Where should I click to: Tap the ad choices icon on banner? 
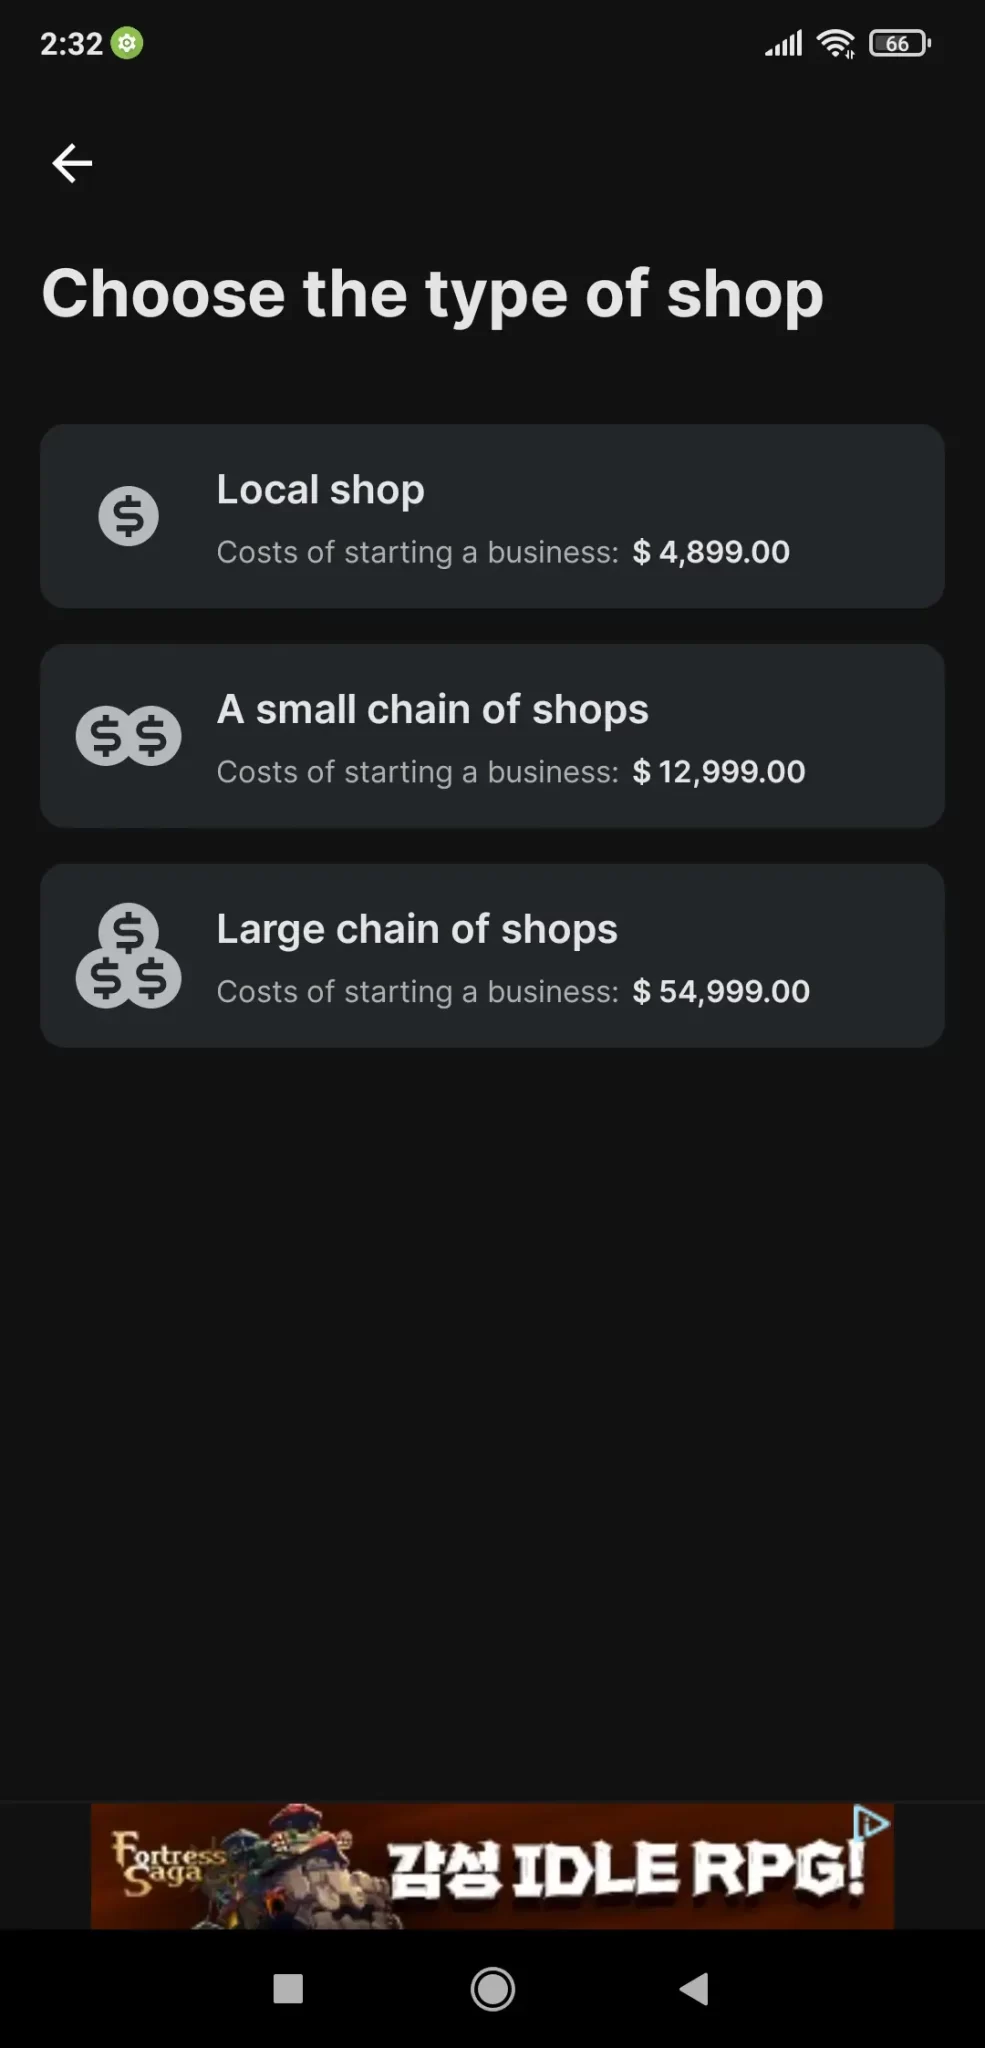(872, 1823)
